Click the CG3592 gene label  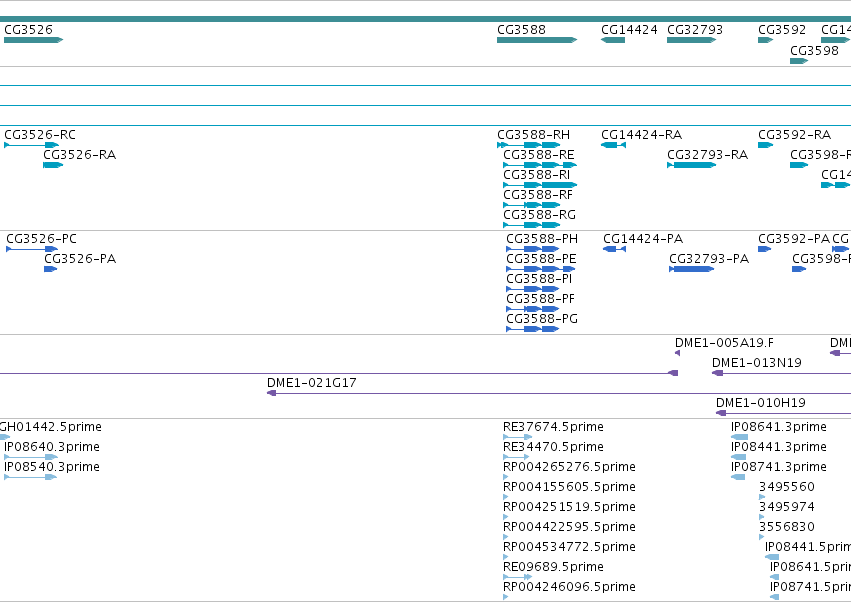coord(782,29)
